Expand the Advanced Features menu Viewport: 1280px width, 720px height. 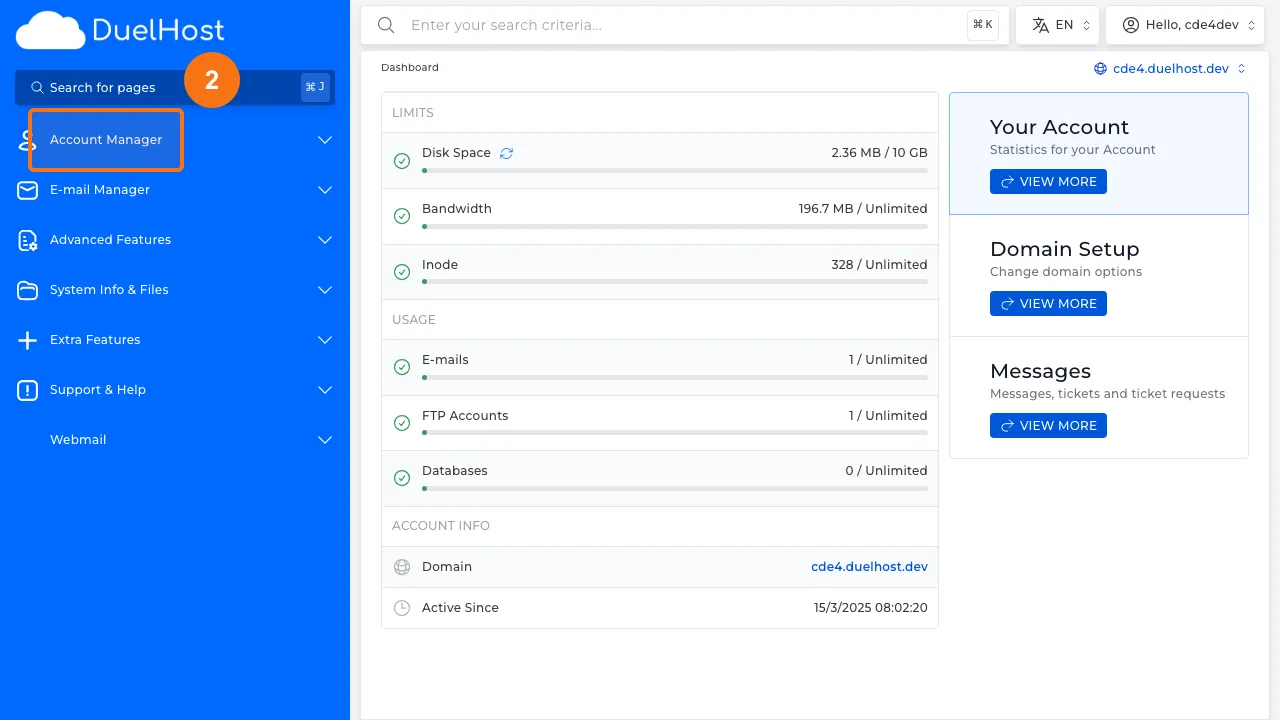[324, 240]
